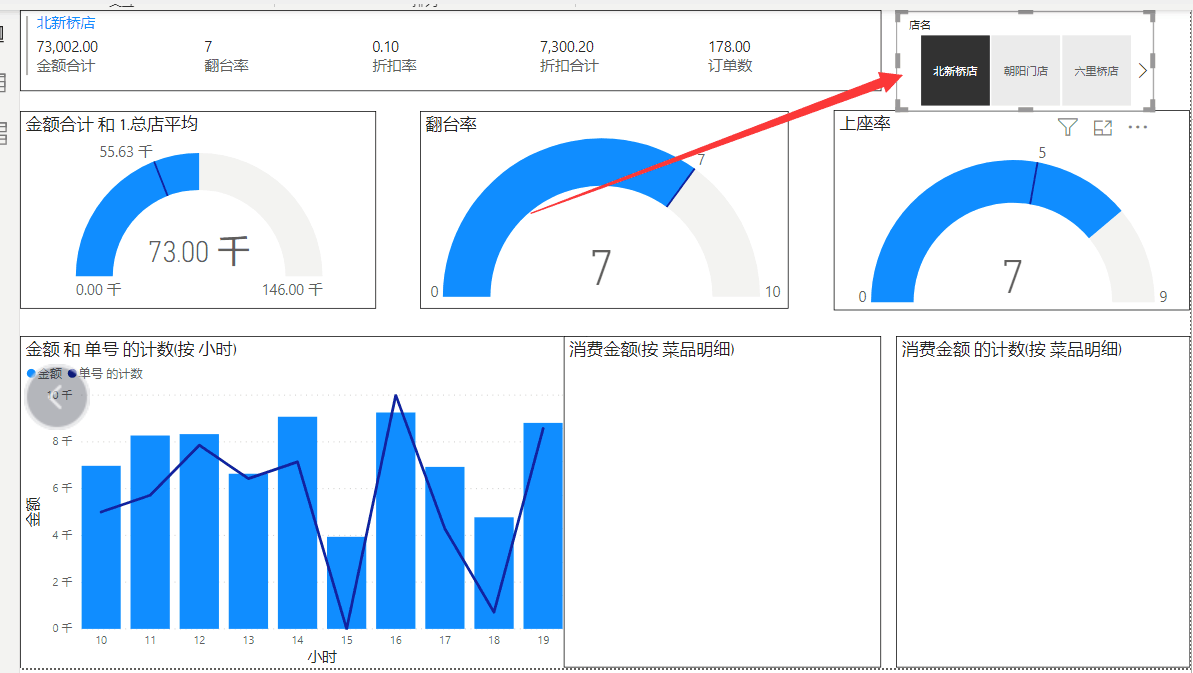The image size is (1193, 673).
Task: Click the 消费金额 的计数(按 菜品明细) visual title
Action: click(x=1012, y=349)
